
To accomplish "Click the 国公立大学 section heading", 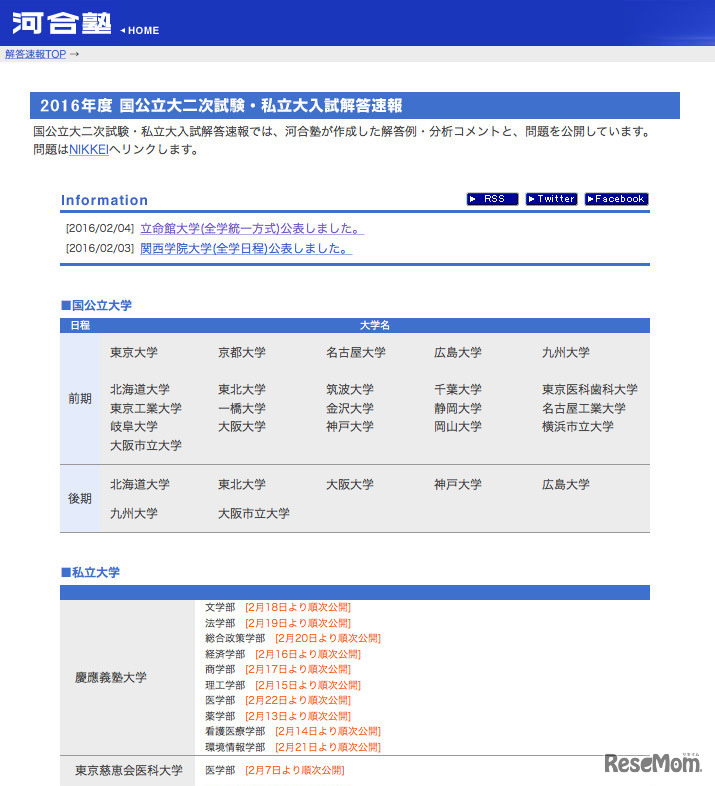I will point(96,305).
